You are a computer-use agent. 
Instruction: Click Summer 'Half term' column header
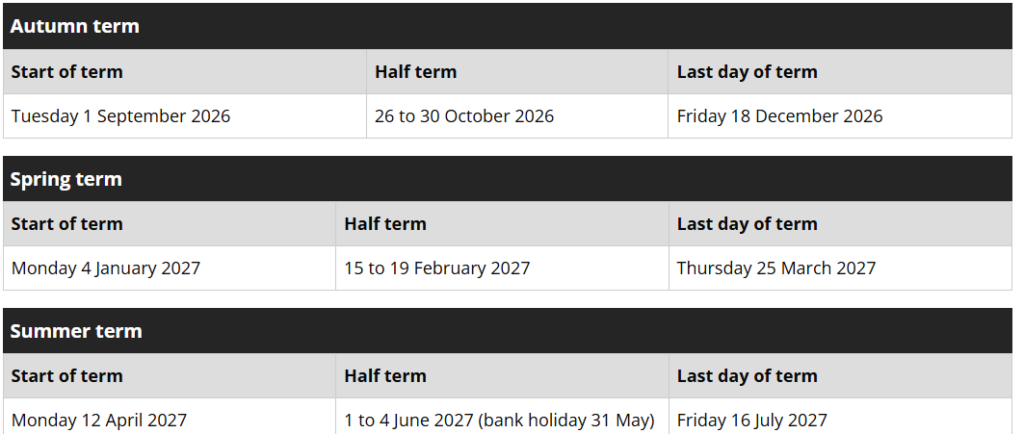click(502, 376)
